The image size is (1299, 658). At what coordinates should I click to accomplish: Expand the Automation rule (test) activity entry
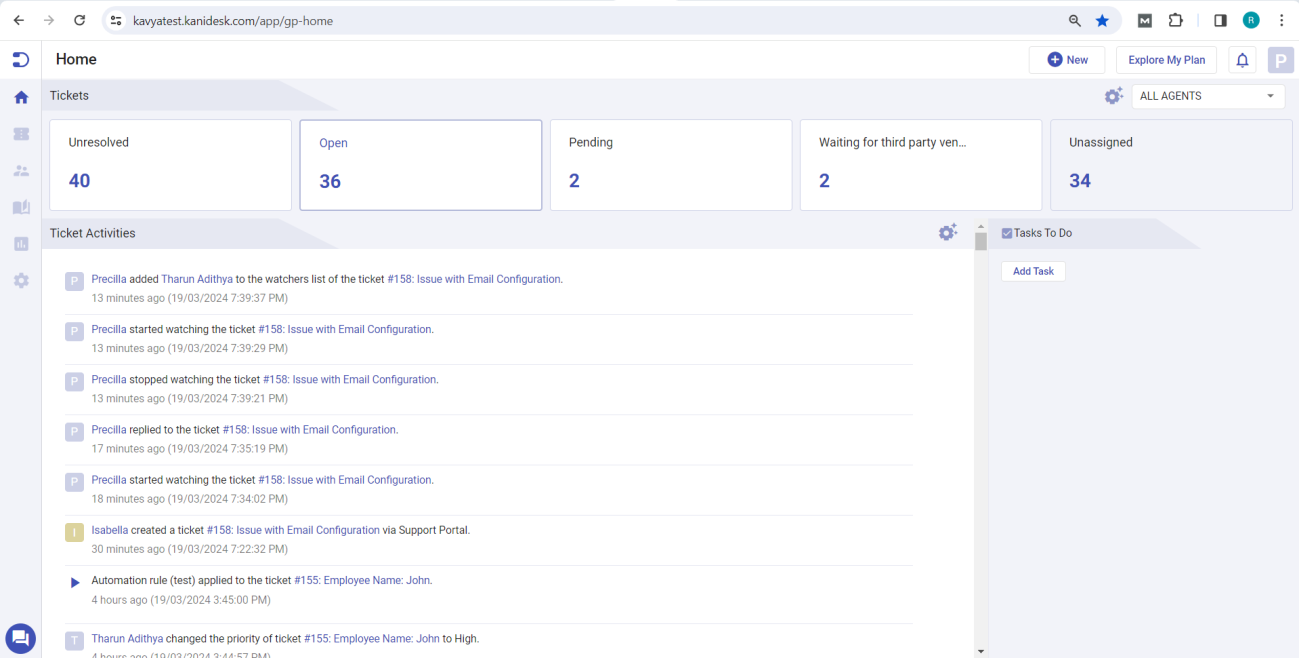[74, 582]
